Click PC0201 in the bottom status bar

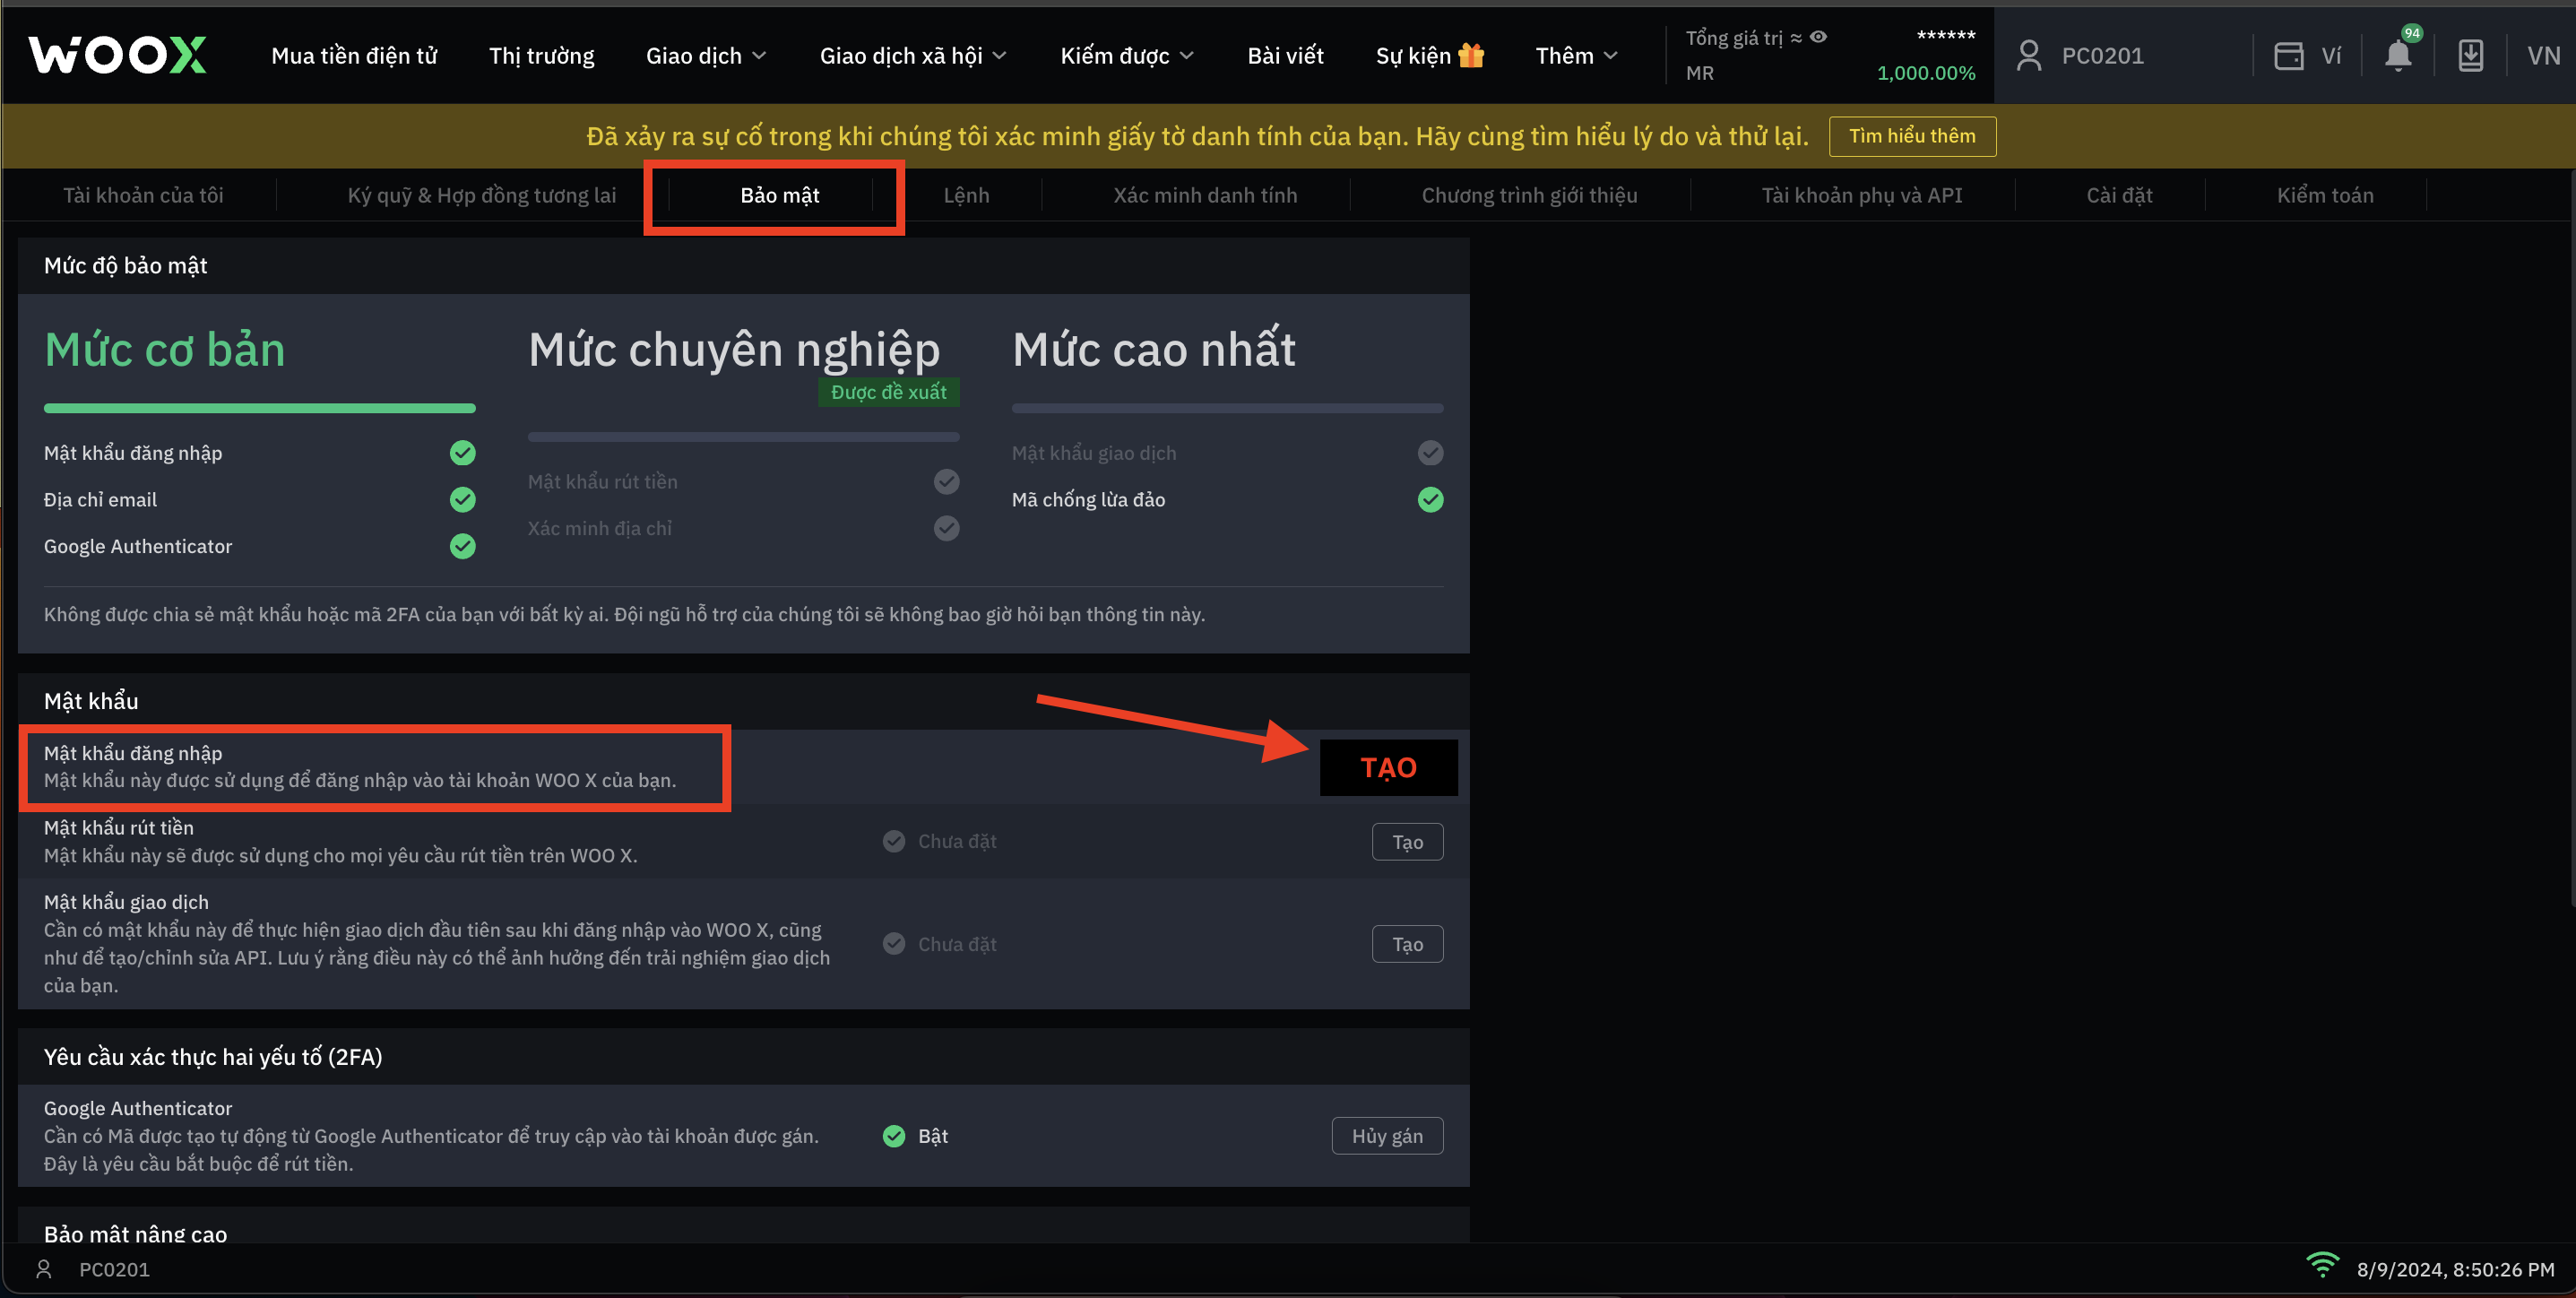point(114,1269)
